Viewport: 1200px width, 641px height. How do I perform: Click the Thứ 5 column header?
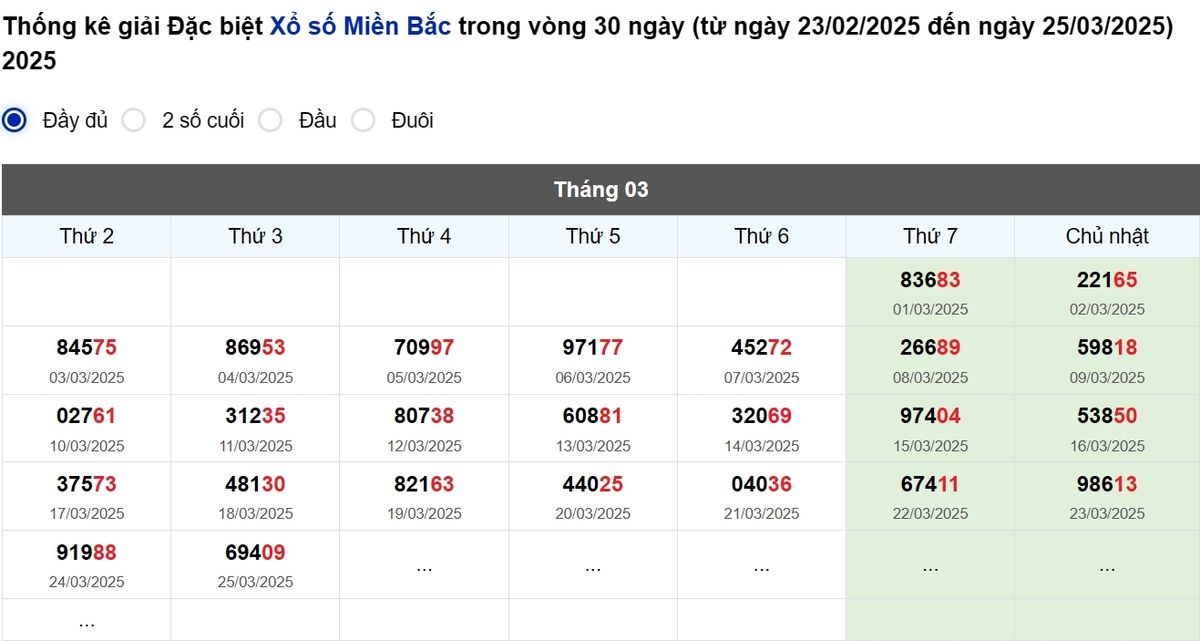tap(593, 236)
